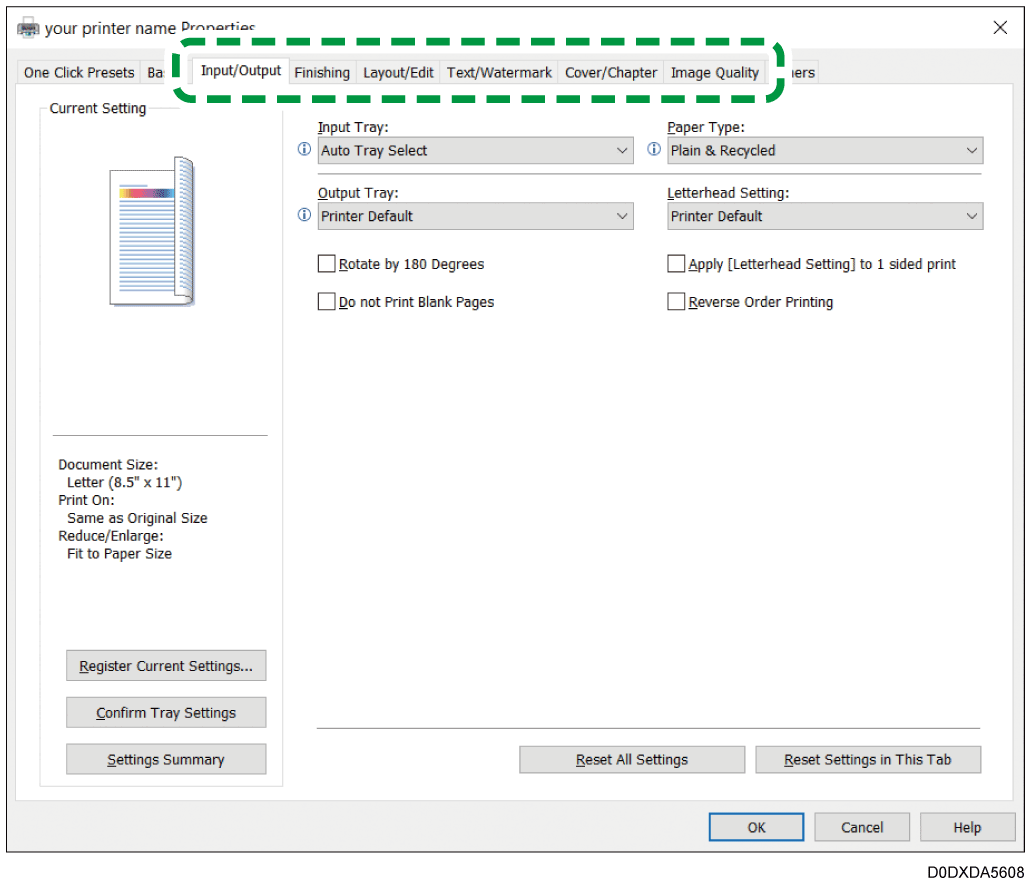1028x885 pixels.
Task: Switch to the Finishing tab
Action: click(322, 72)
